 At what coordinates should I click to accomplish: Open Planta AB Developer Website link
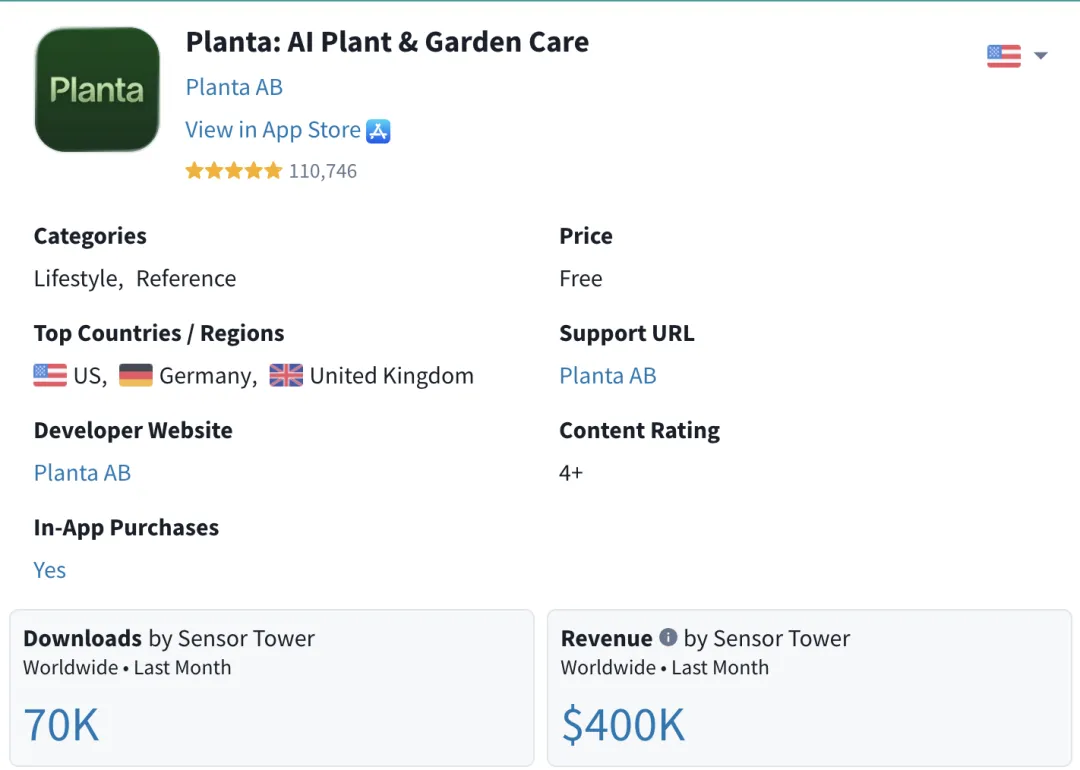pyautogui.click(x=82, y=473)
